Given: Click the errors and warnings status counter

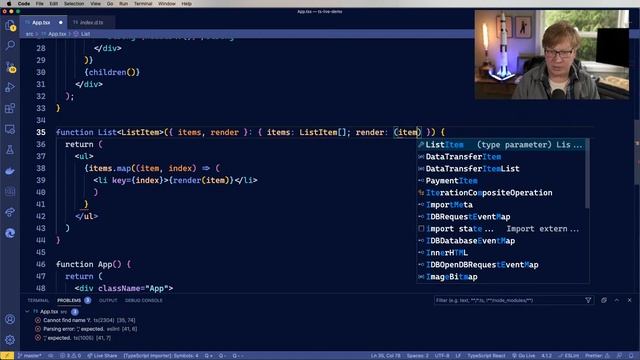Looking at the screenshot, I should pos(71,356).
